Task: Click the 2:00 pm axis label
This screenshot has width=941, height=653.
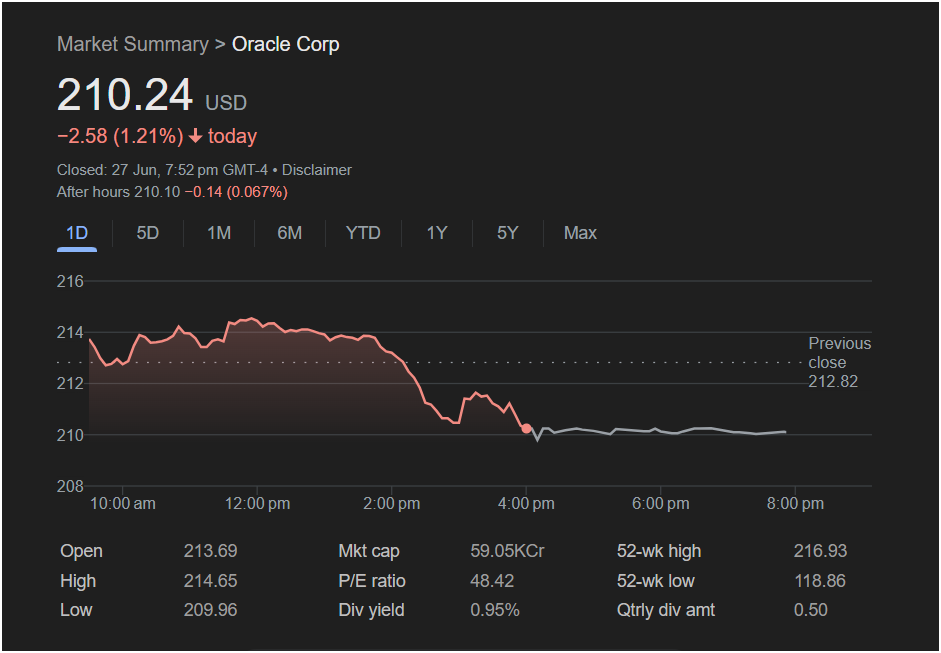Action: click(x=392, y=504)
